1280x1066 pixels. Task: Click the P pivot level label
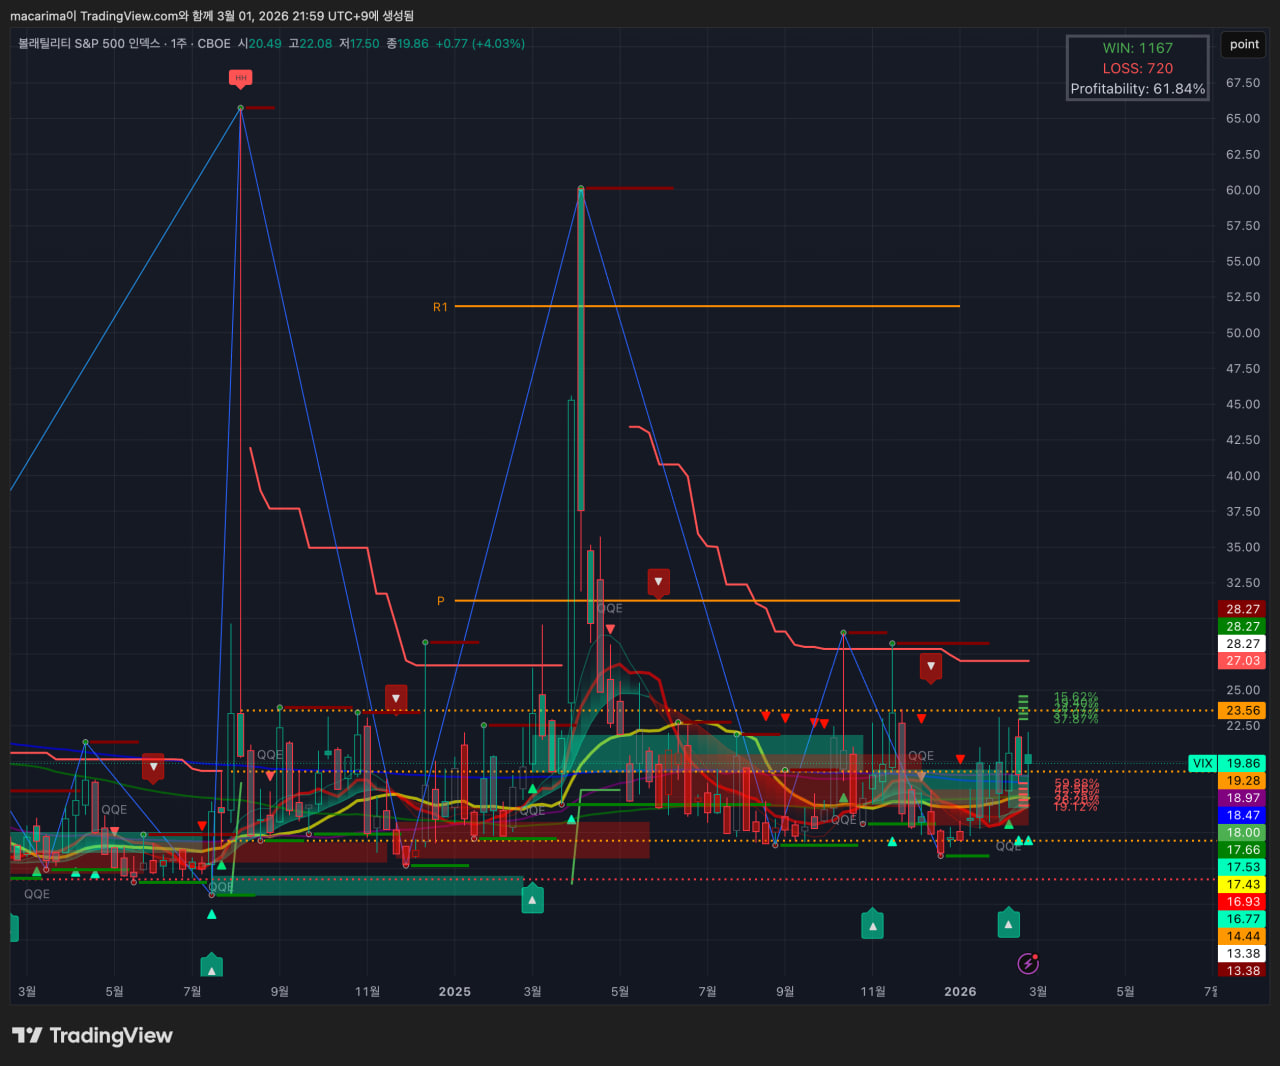[x=440, y=601]
